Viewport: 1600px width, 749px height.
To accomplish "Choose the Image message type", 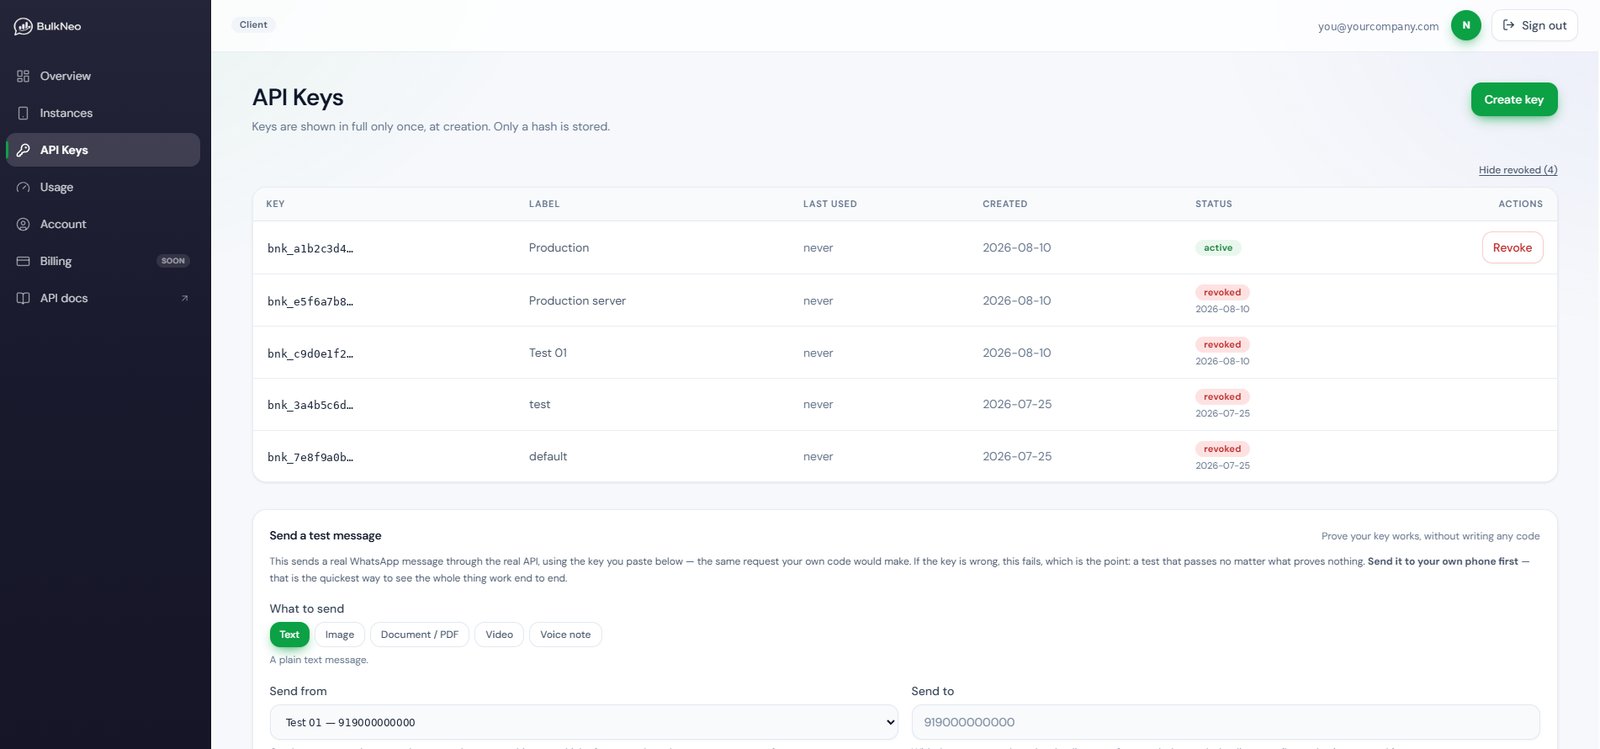I will click(339, 635).
